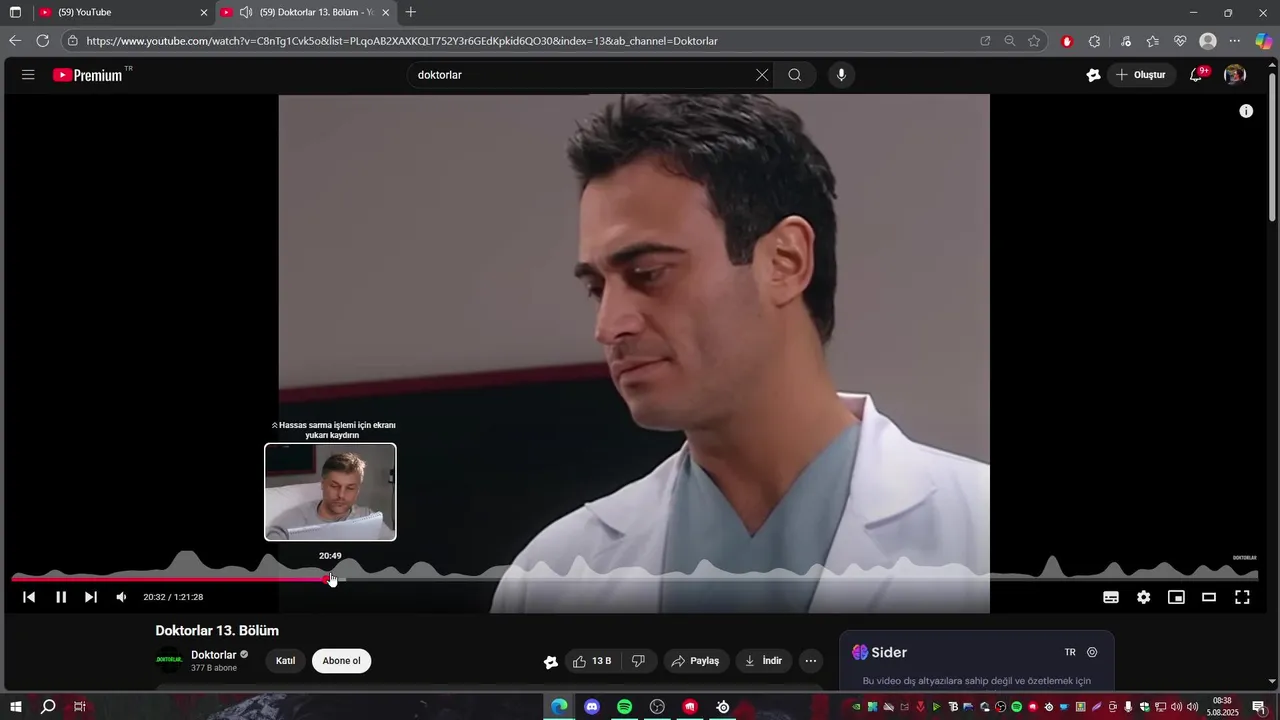Open Sider panel settings icon
1280x720 pixels.
tap(1092, 652)
